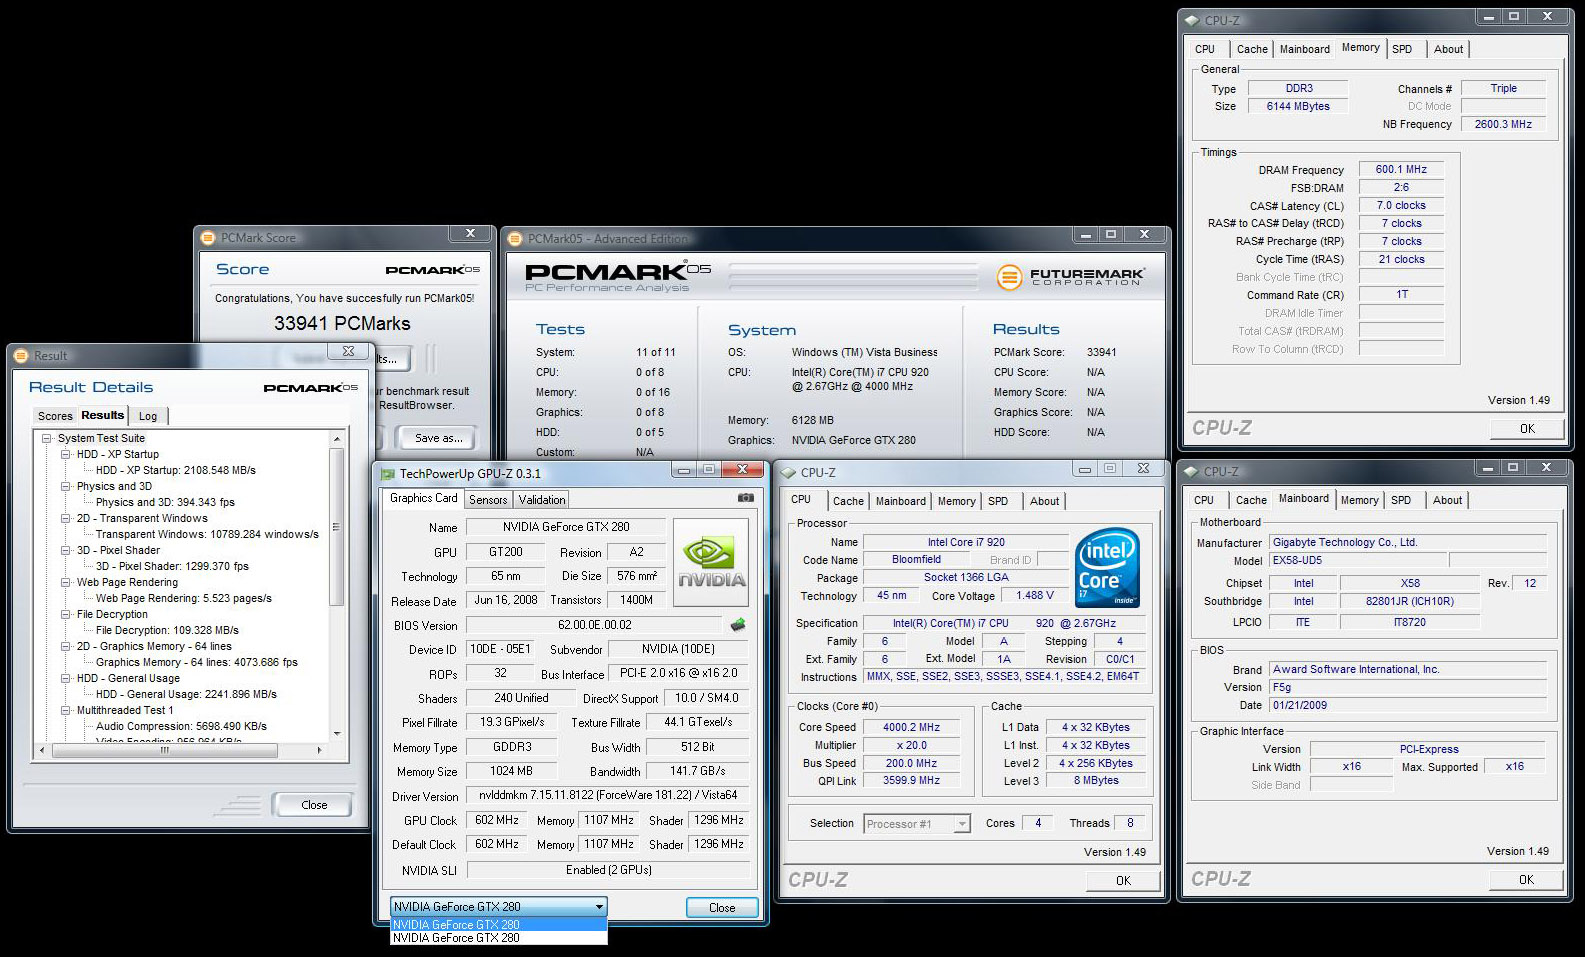
Task: Select 'Audio Compression: 5698.490 KB/s' row
Action: [181, 726]
